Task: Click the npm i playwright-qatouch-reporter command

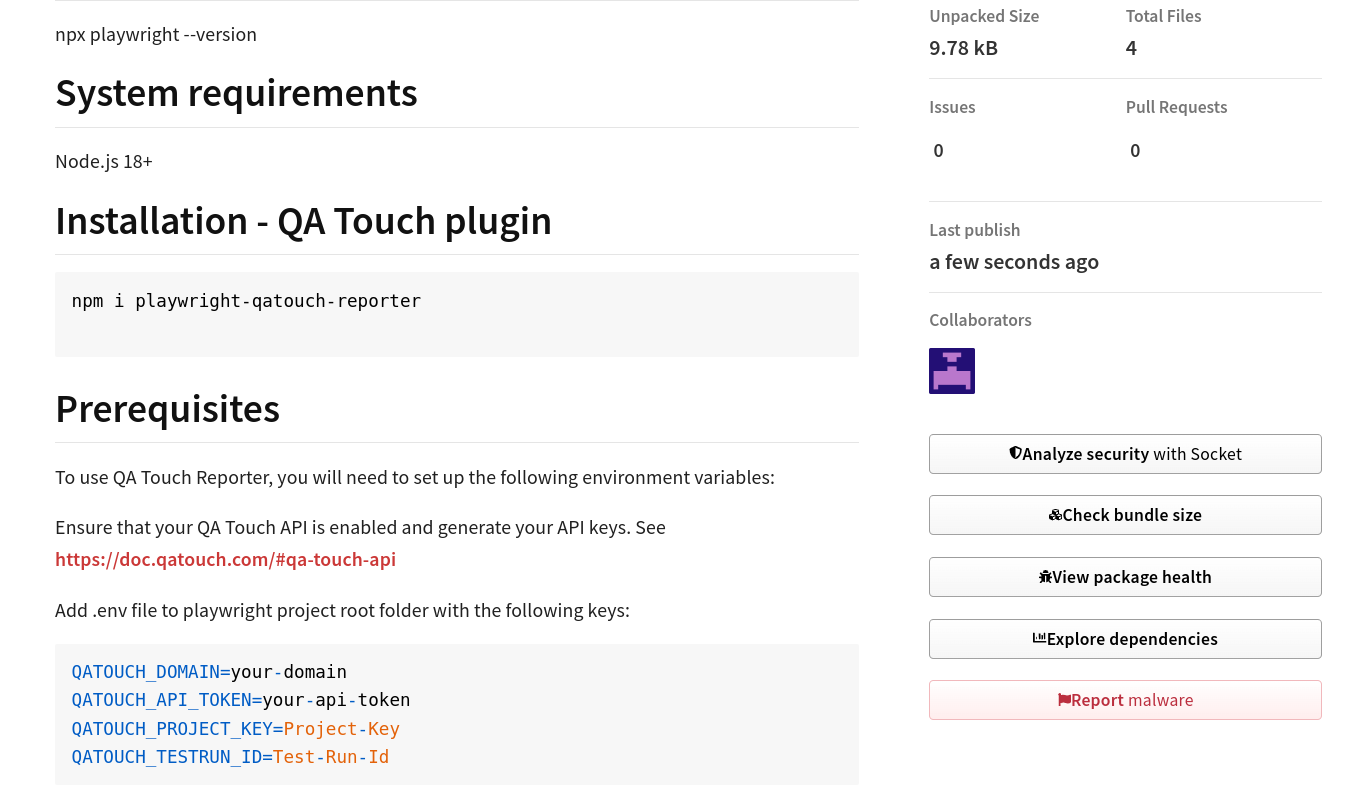Action: click(246, 301)
